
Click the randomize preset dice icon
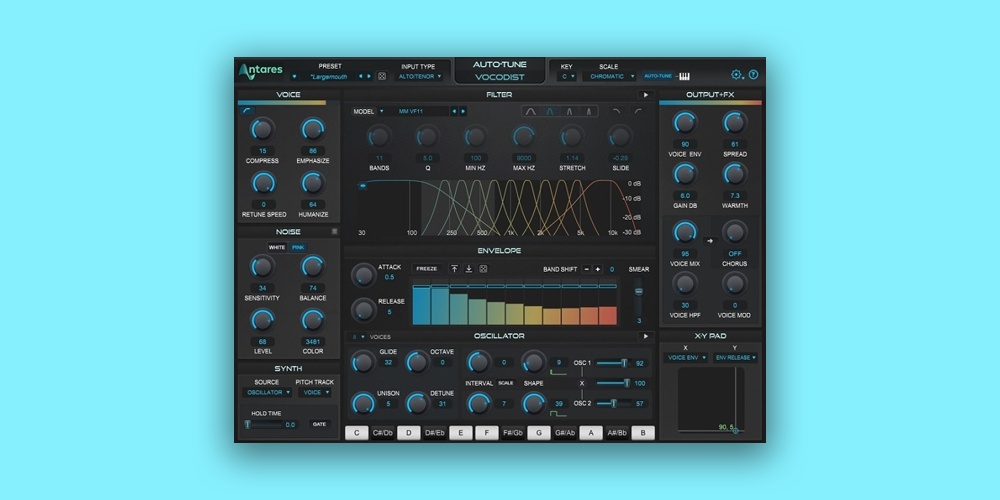[381, 76]
